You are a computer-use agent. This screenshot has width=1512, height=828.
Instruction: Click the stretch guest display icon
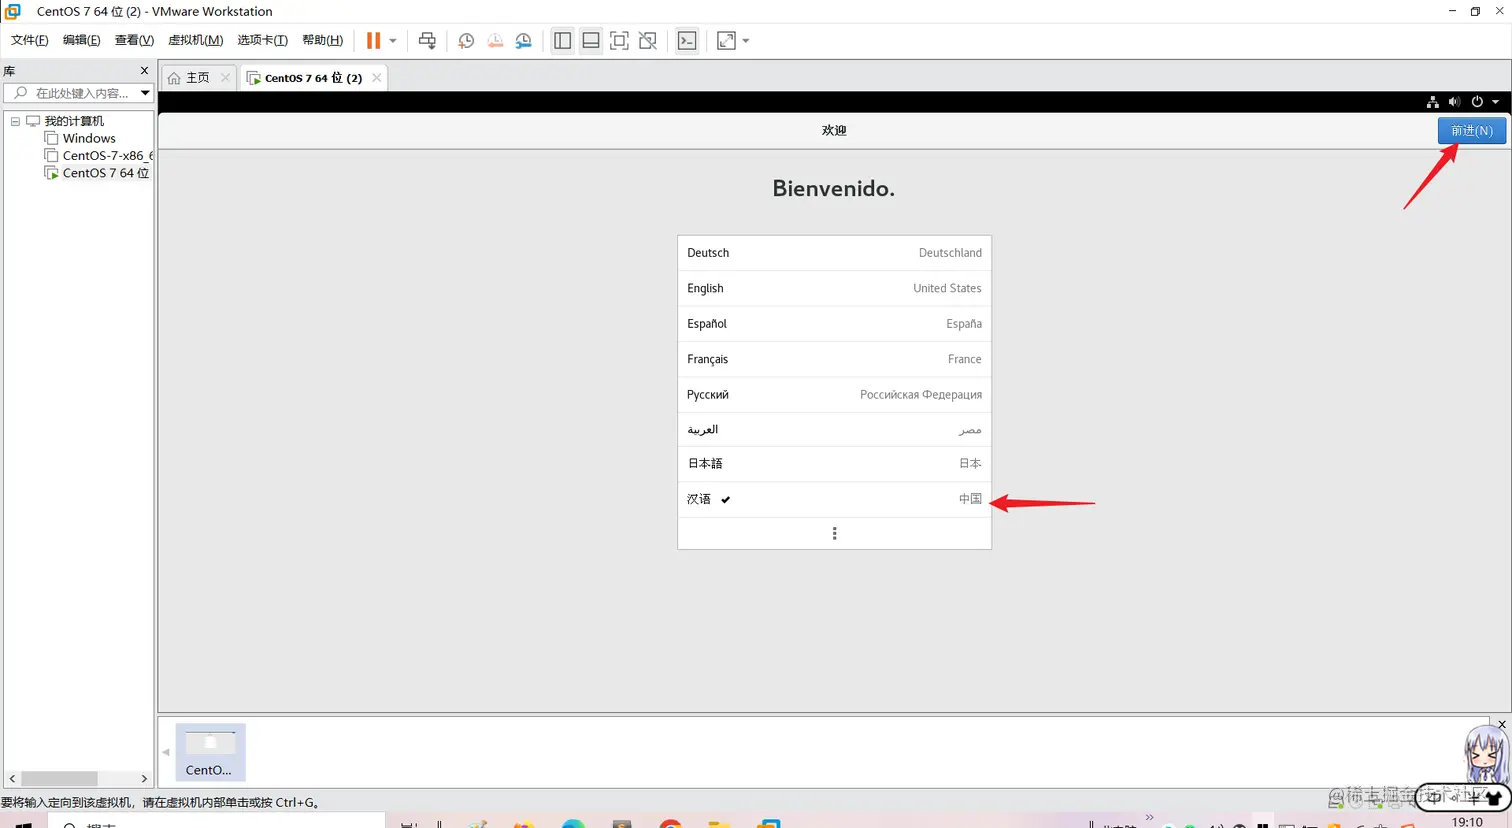[727, 41]
